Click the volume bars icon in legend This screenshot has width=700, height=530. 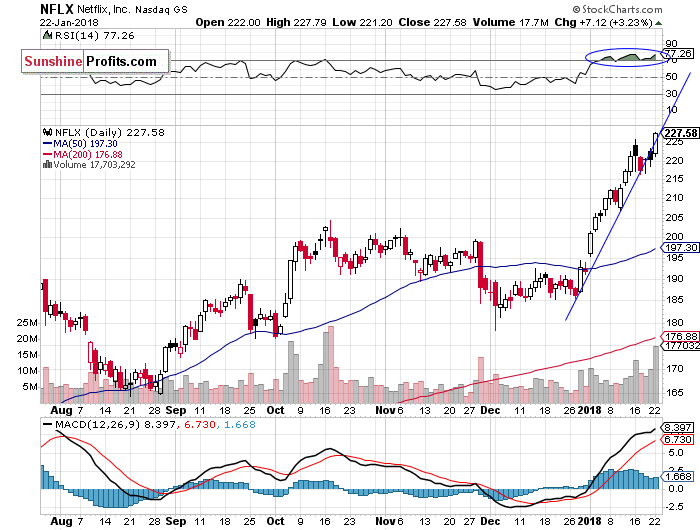tap(47, 164)
